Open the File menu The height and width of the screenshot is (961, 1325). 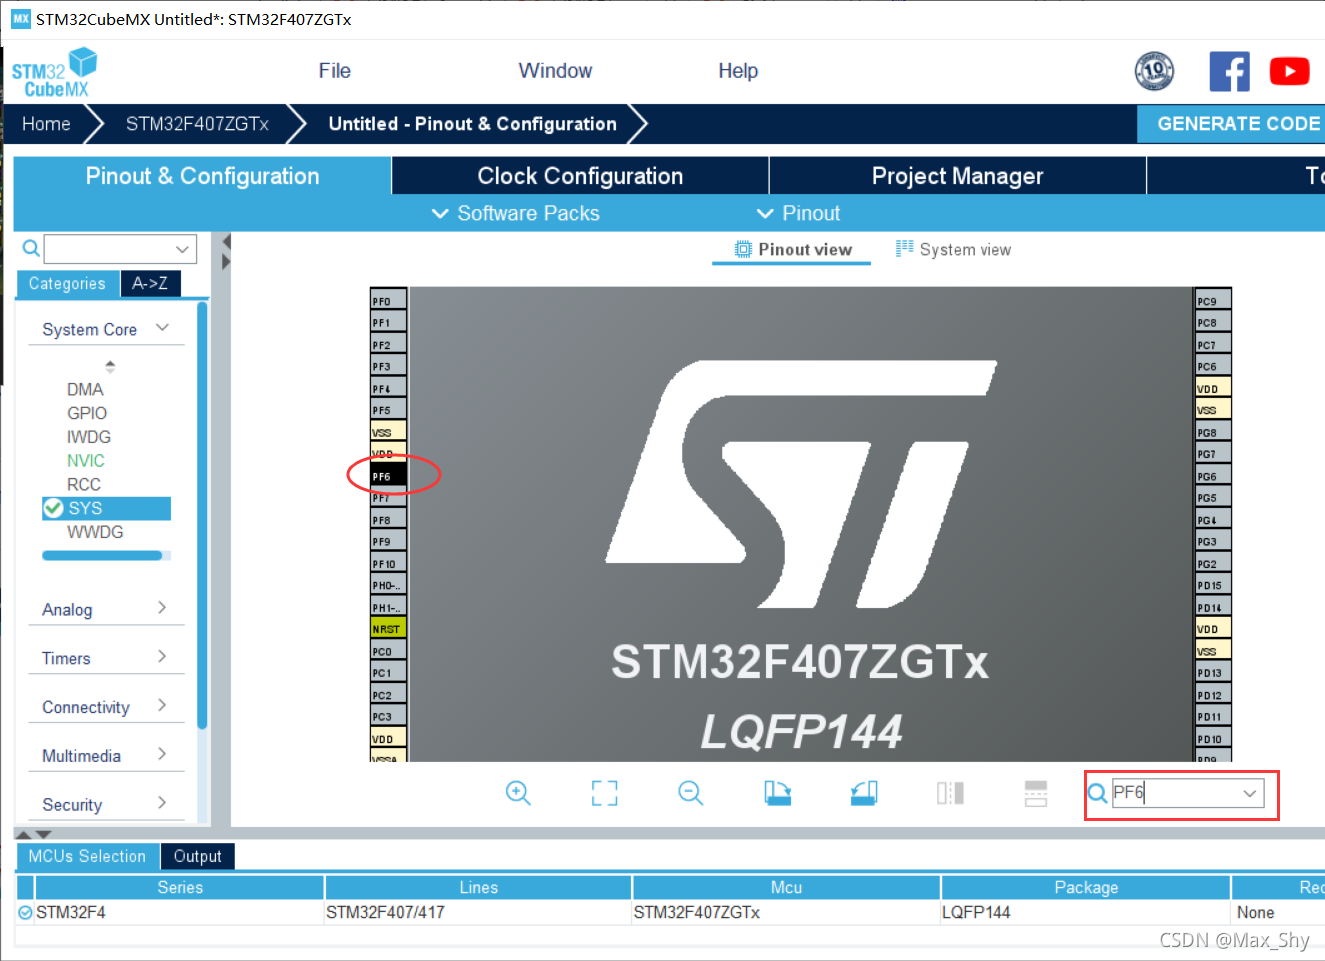pyautogui.click(x=335, y=71)
